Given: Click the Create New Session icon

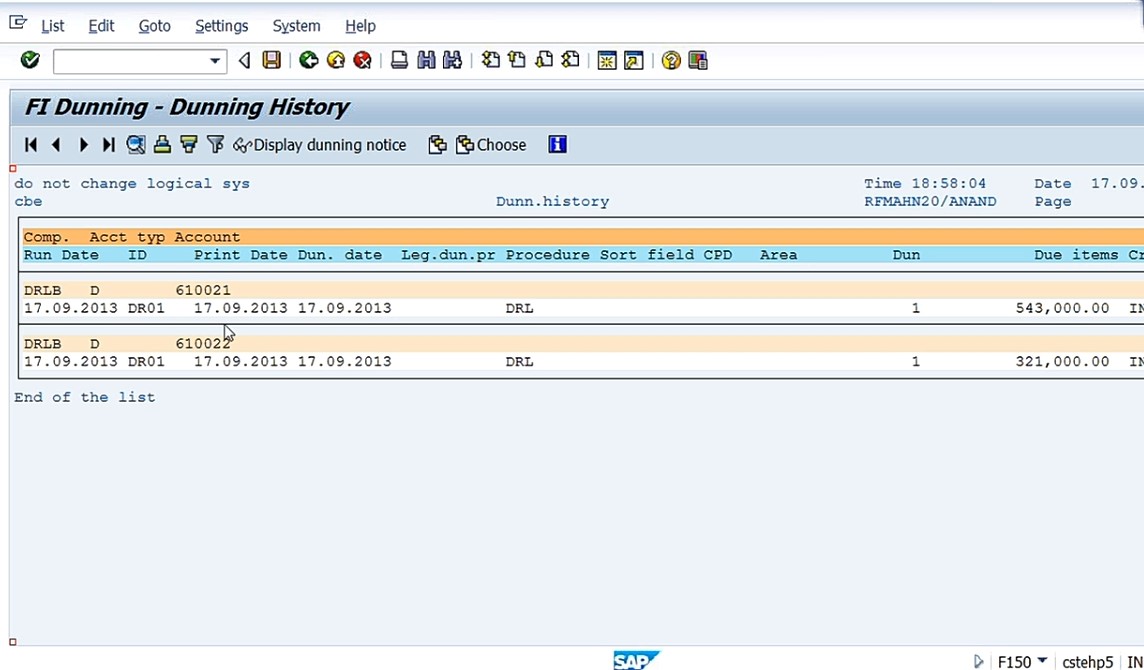Looking at the screenshot, I should (606, 60).
